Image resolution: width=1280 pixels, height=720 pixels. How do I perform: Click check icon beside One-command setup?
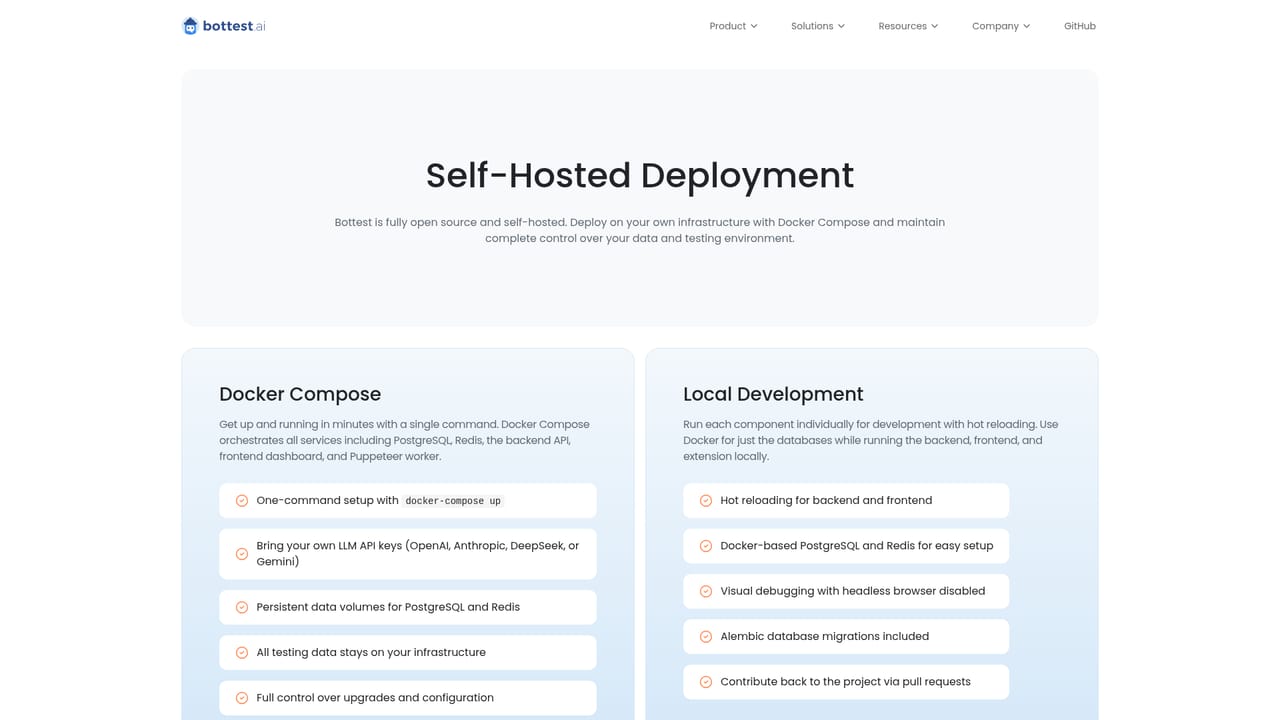coord(242,501)
